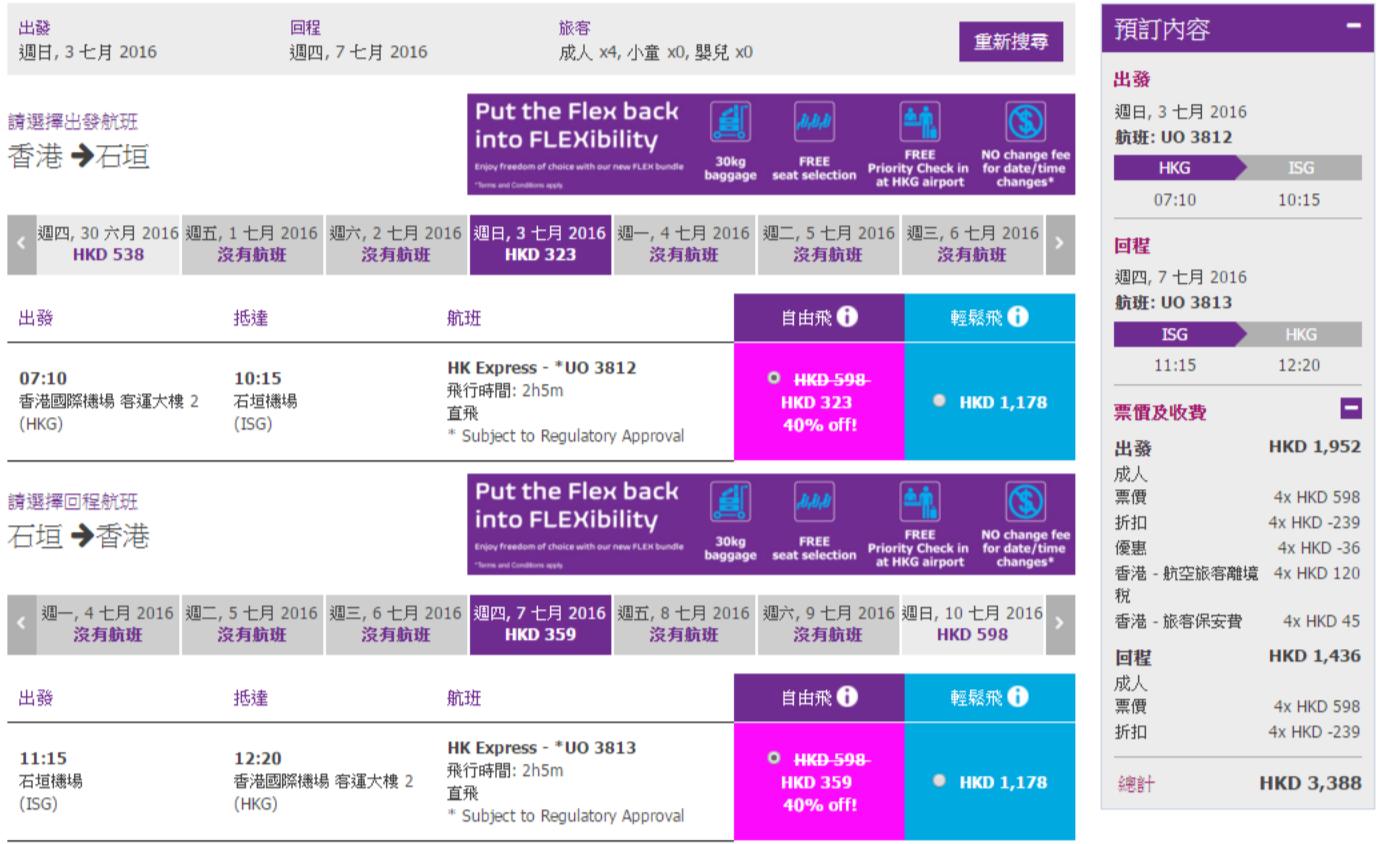This screenshot has width=1379, height=844.
Task: Collapse the 預訂內容 booking summary panel
Action: (1354, 29)
